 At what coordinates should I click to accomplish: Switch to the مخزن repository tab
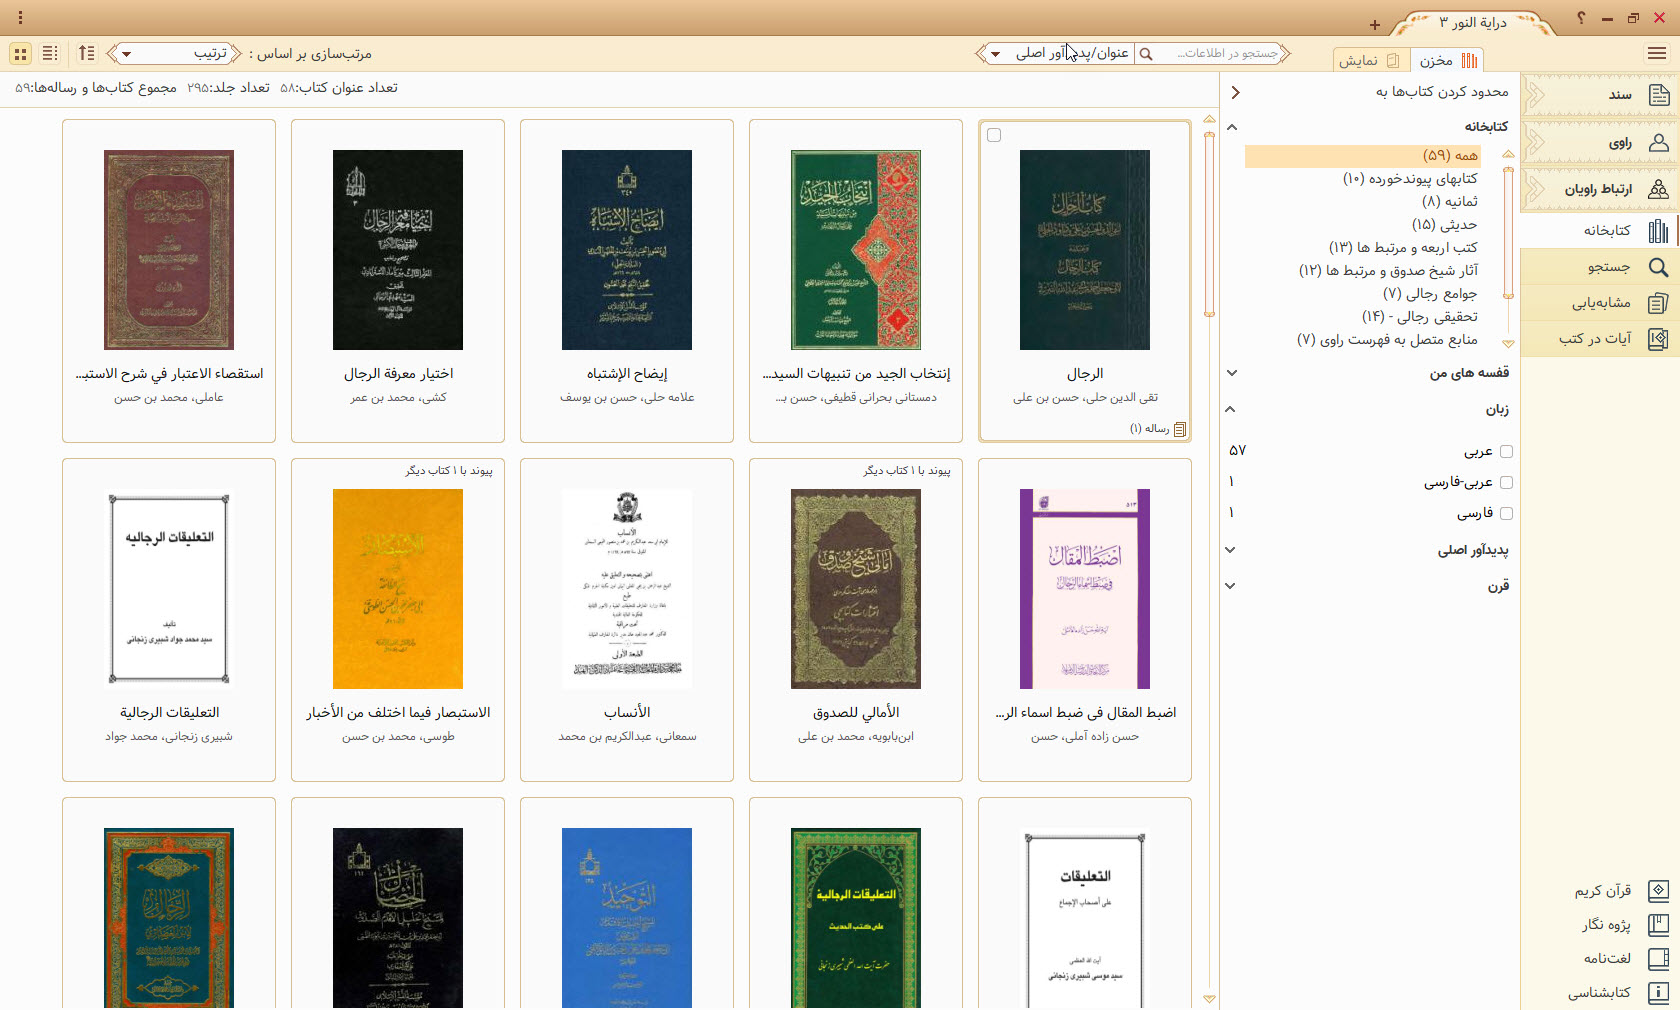point(1447,60)
